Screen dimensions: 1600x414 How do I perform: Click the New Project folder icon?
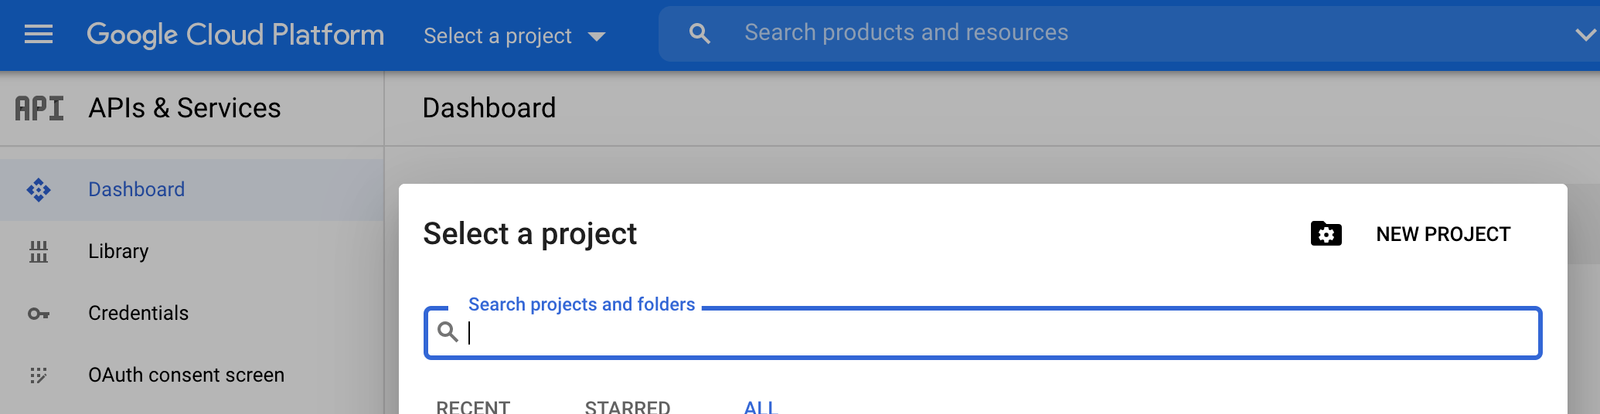pos(1326,234)
